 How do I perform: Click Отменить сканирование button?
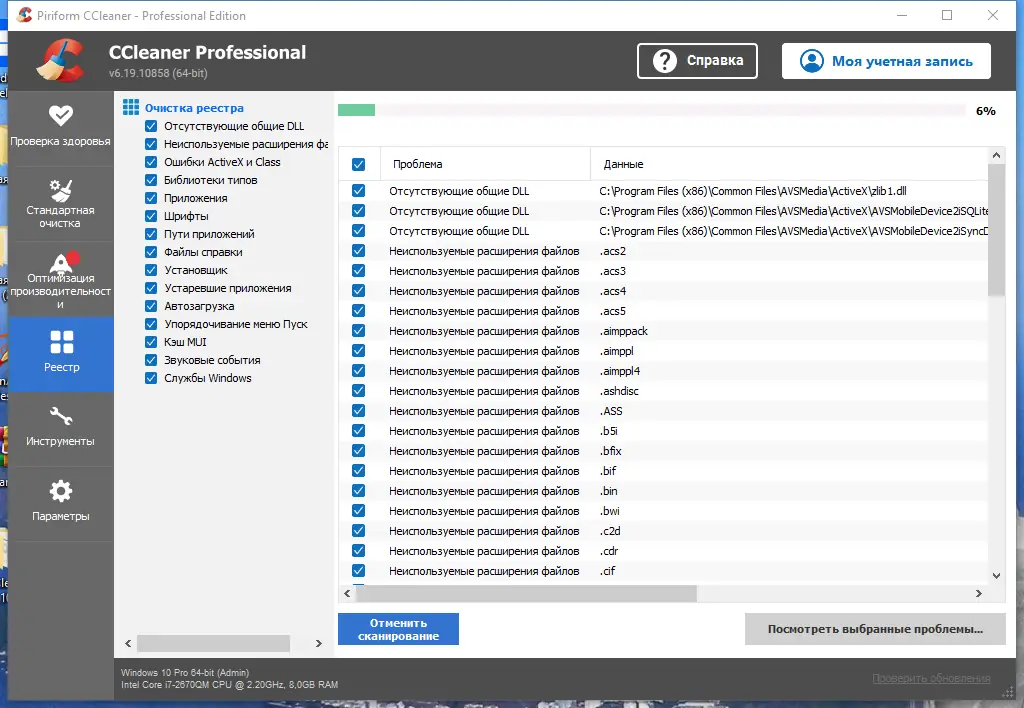pos(398,629)
